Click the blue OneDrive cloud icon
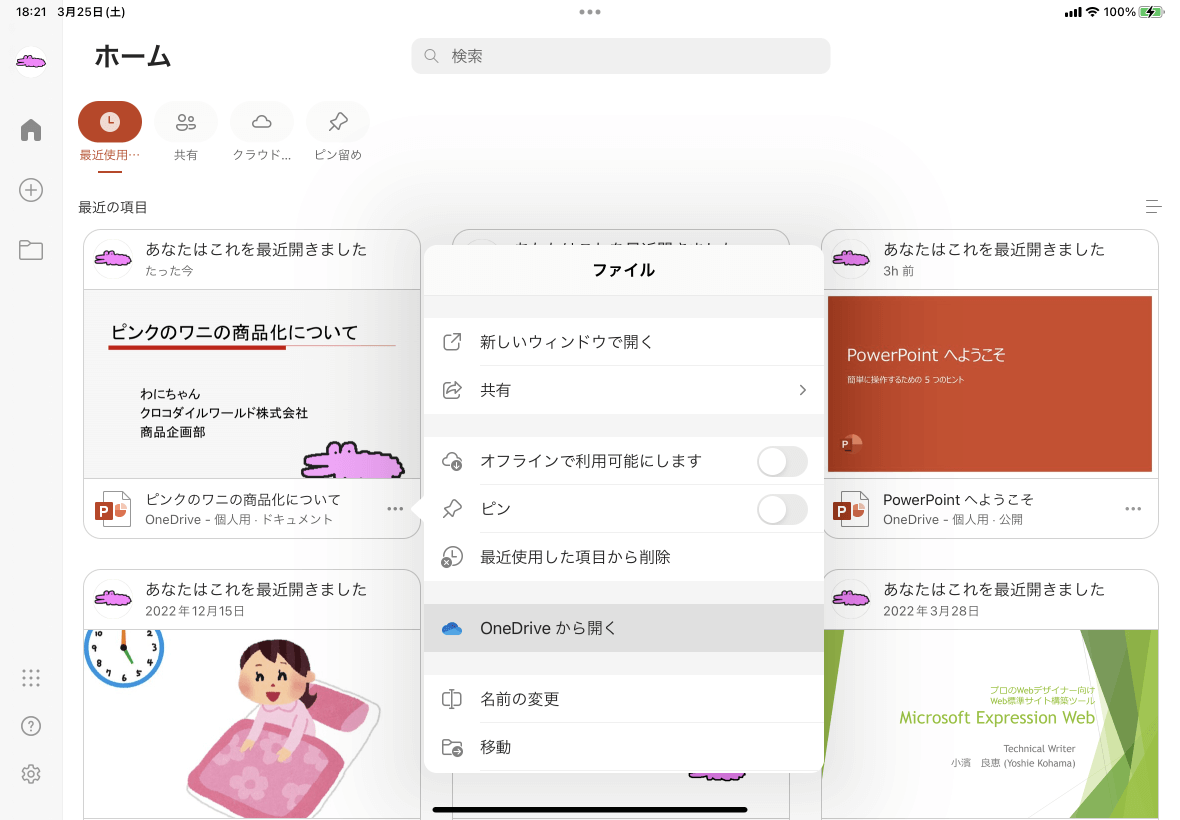Screen dimensions: 1180x820 (452, 628)
